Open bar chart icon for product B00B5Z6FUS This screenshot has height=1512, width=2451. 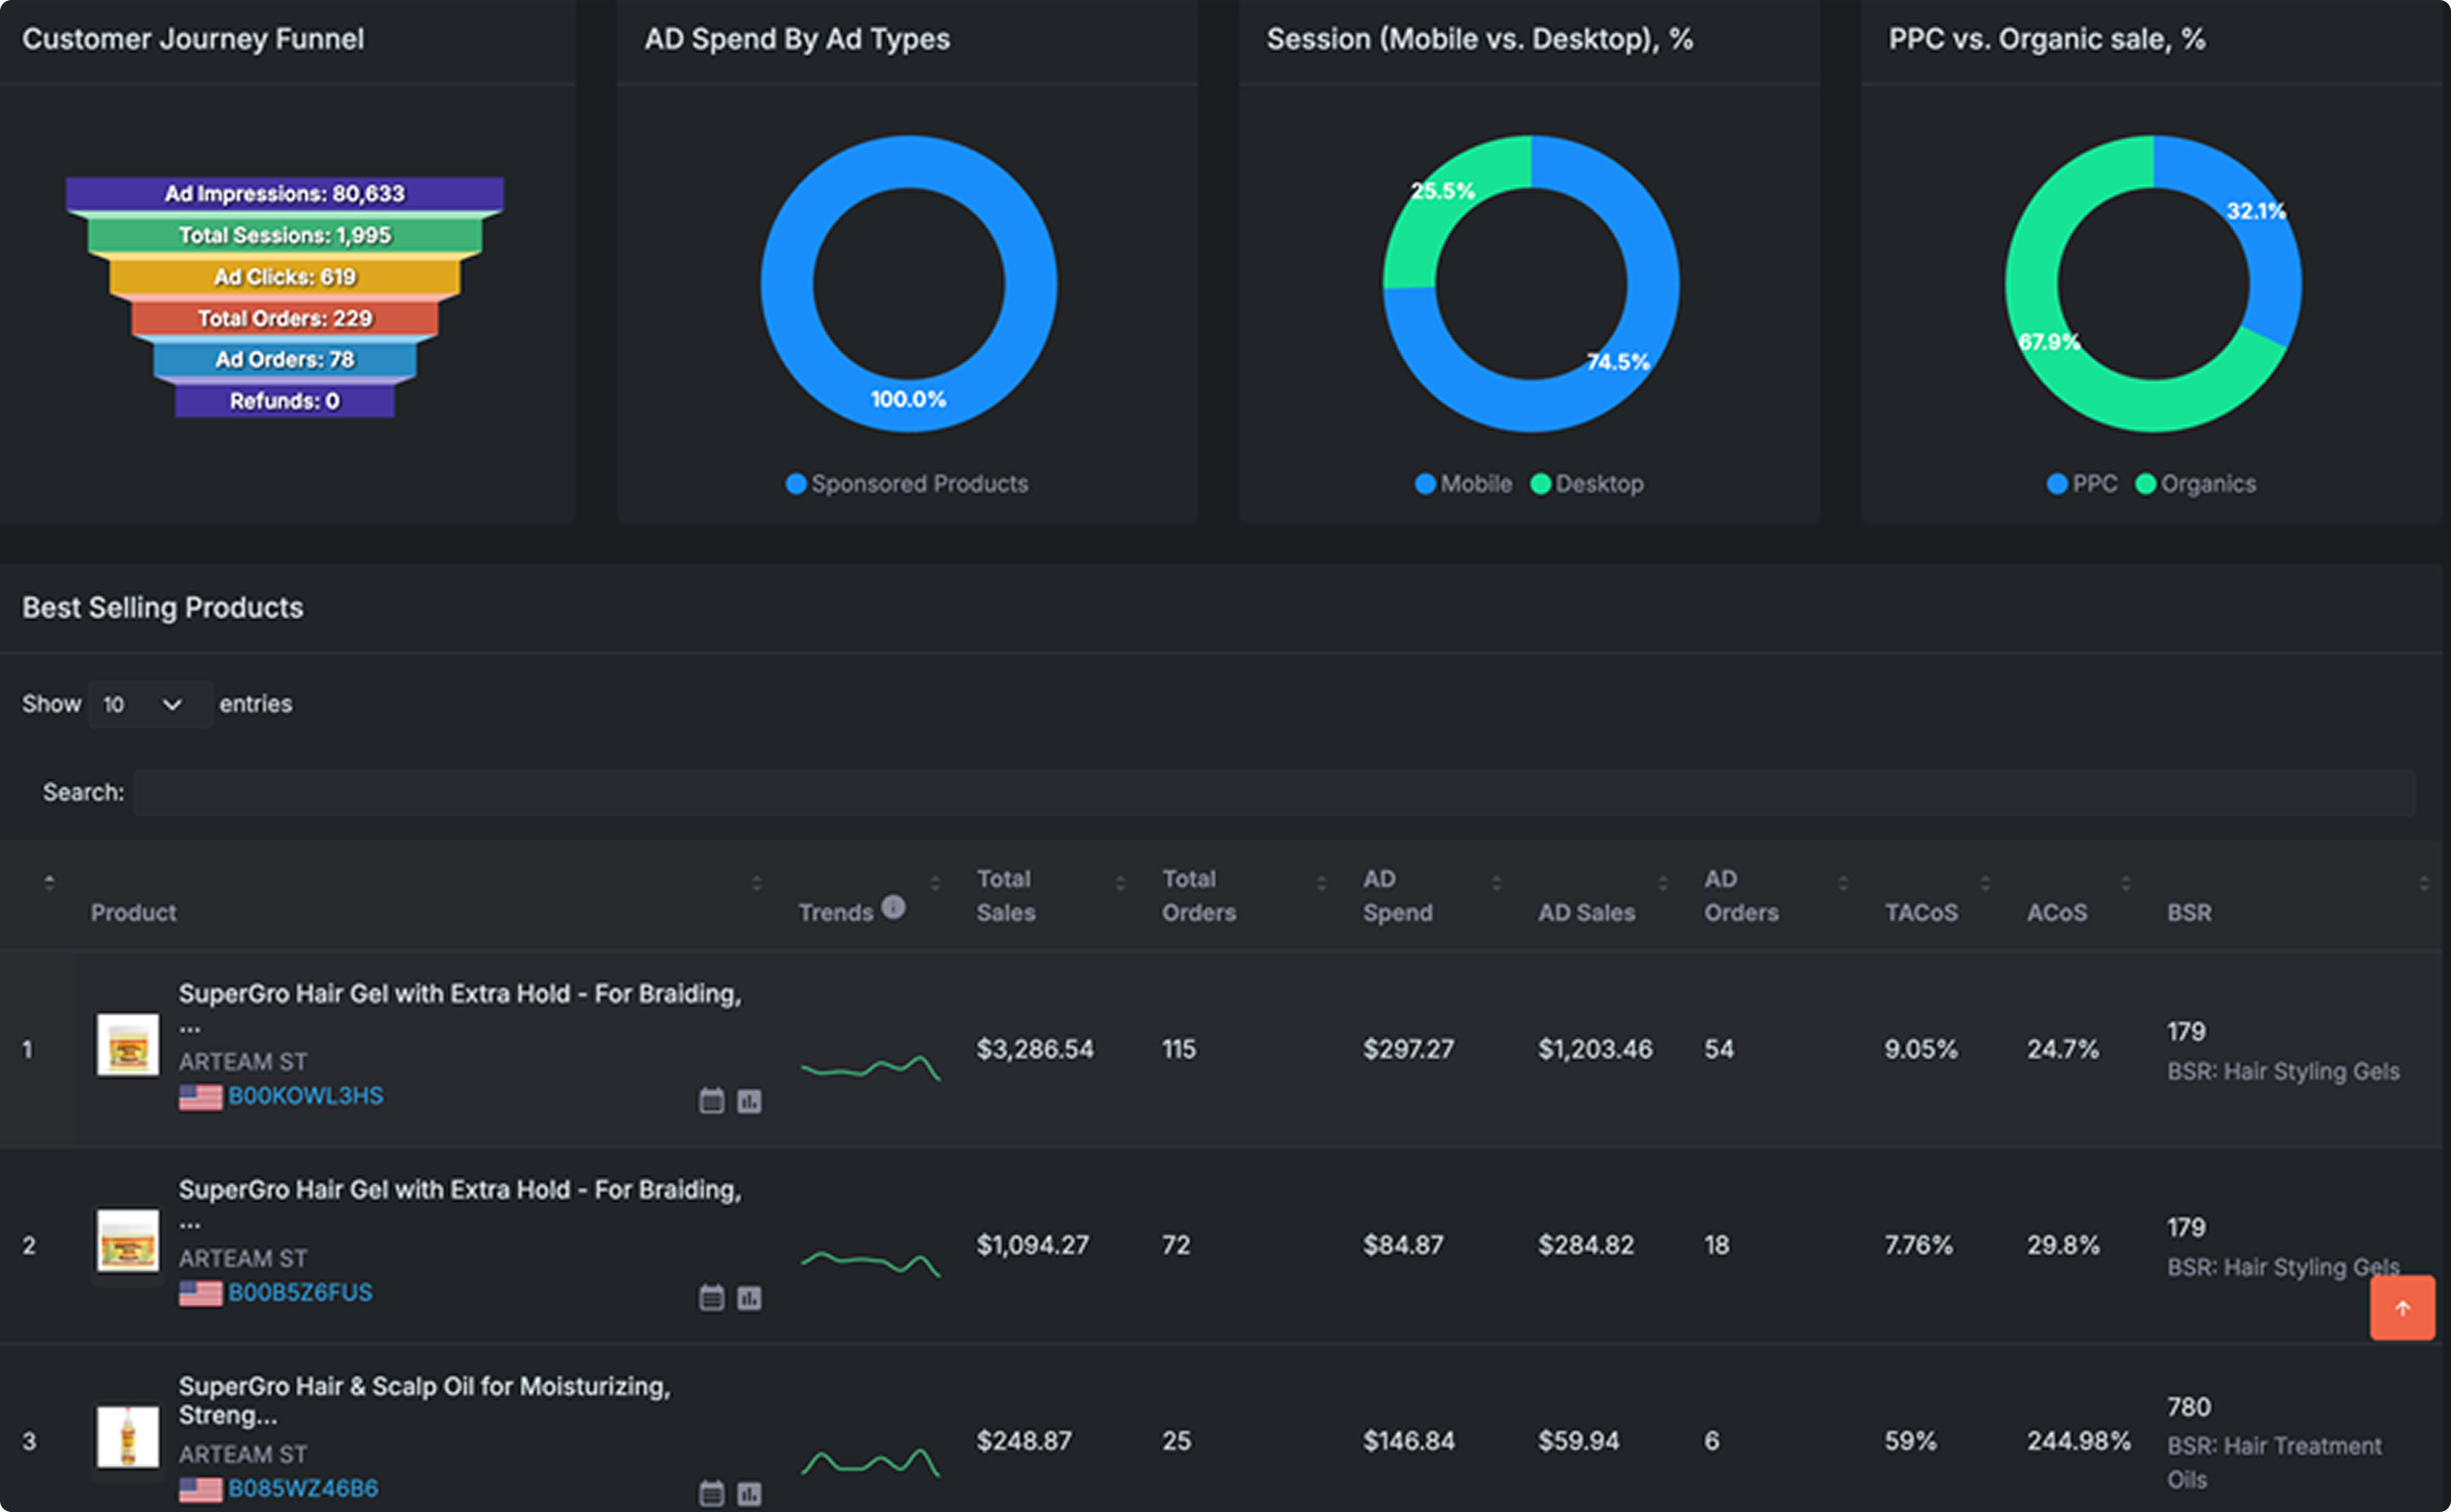749,1298
